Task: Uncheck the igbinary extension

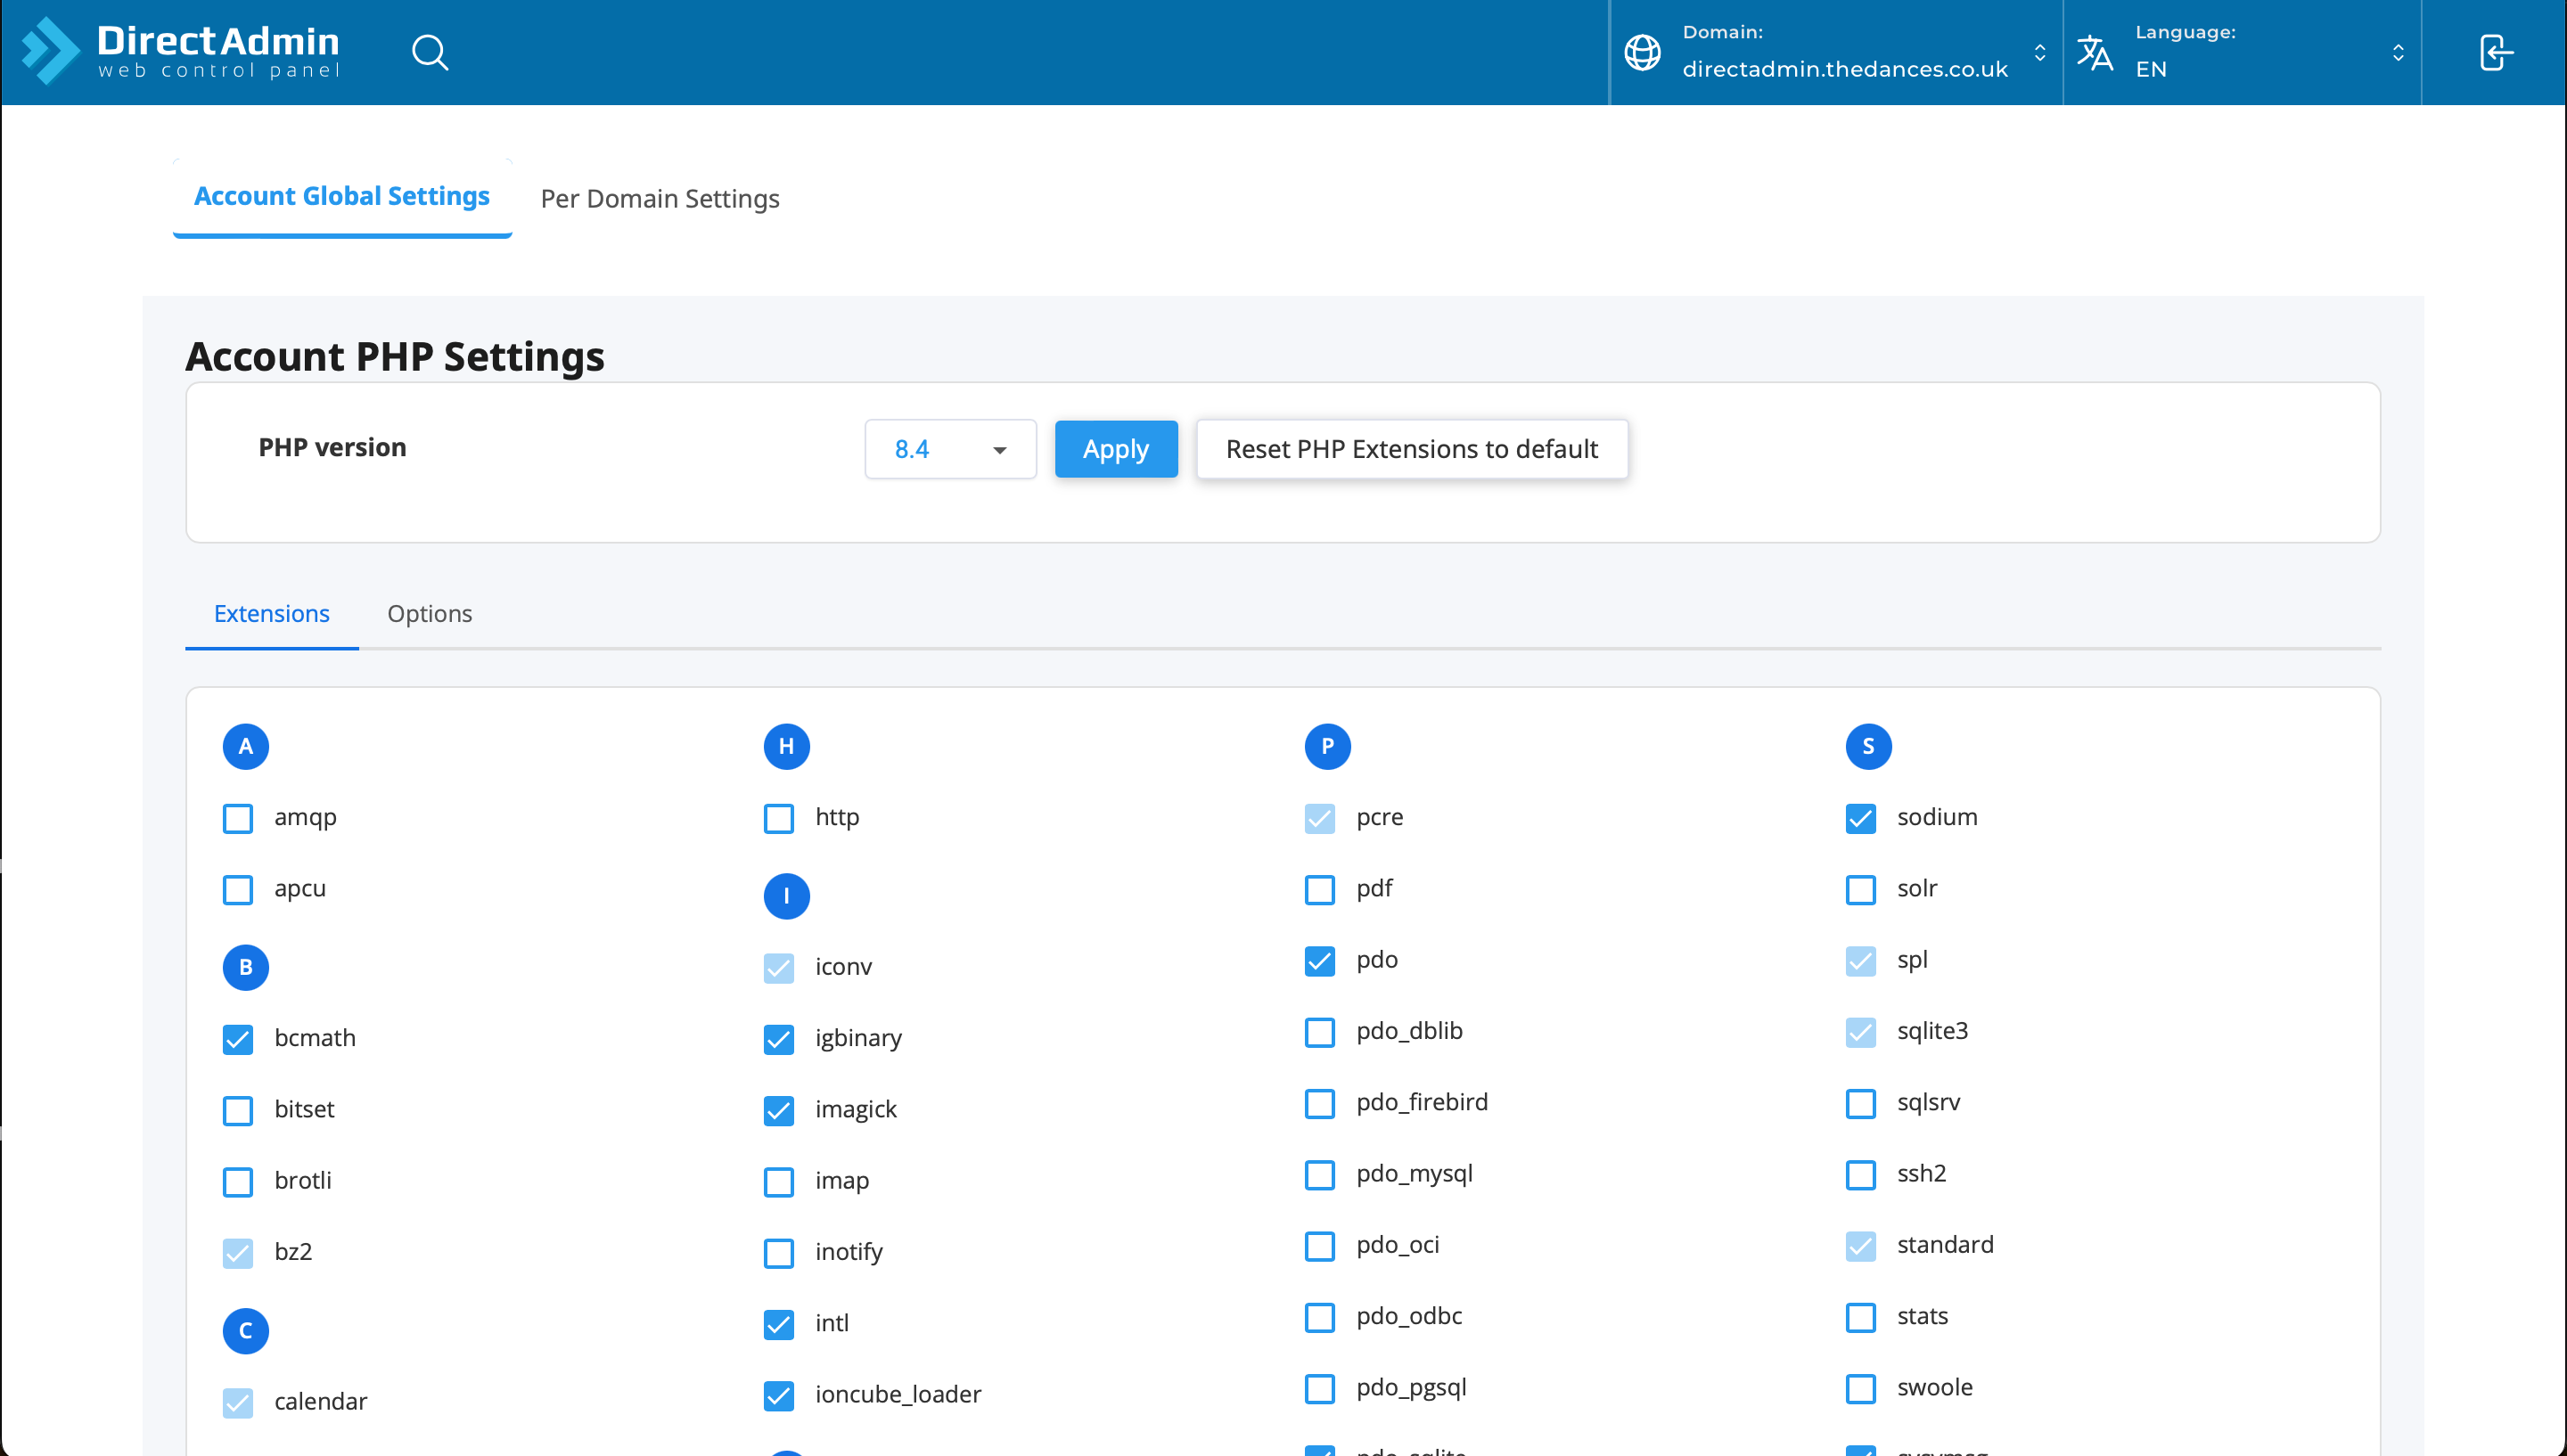Action: [779, 1039]
